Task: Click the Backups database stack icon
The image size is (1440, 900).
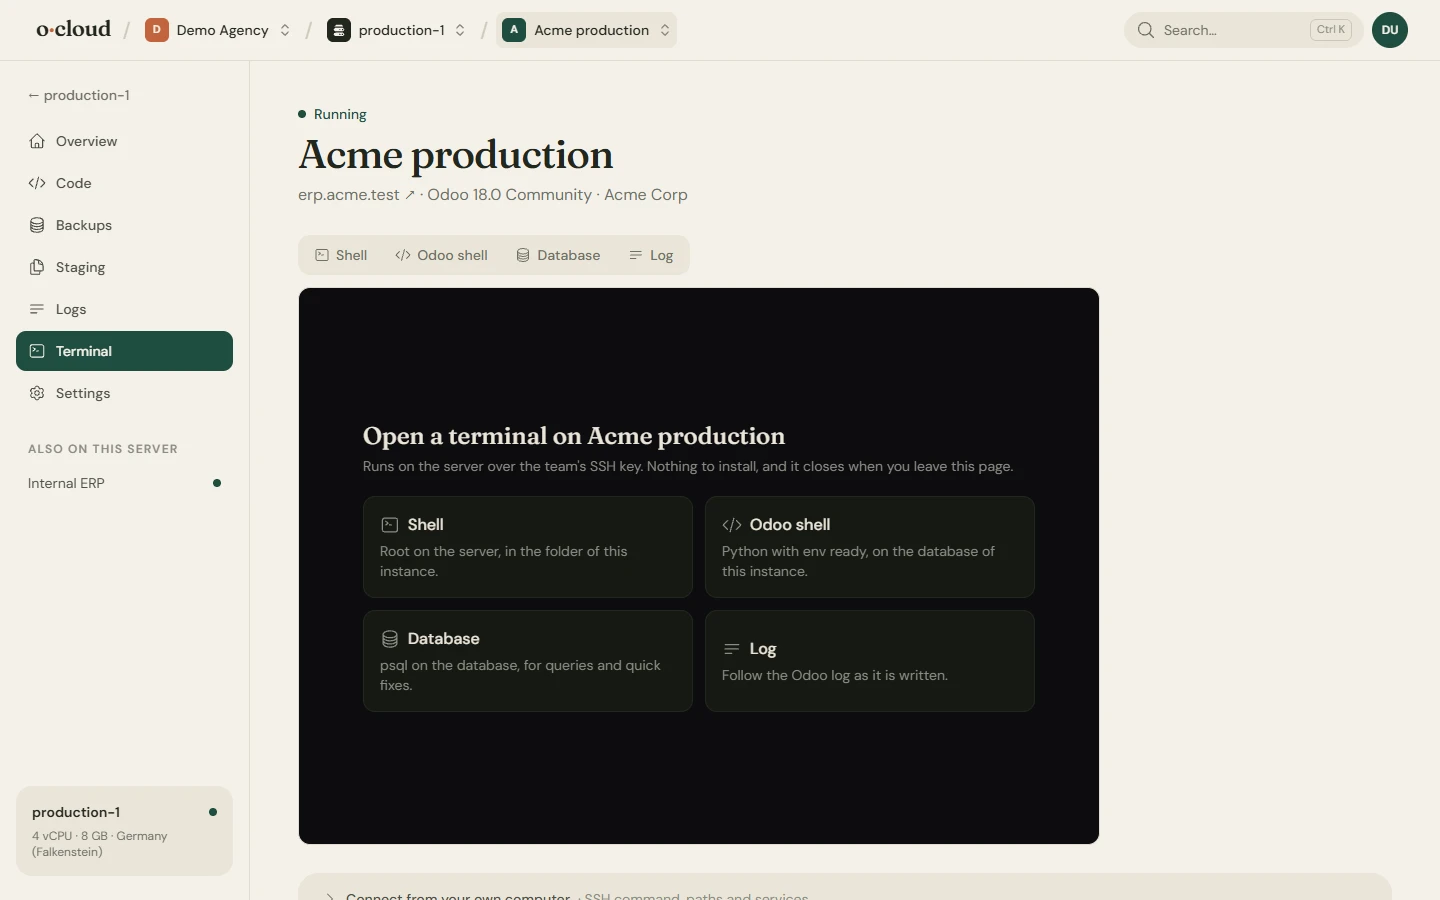Action: pyautogui.click(x=37, y=225)
